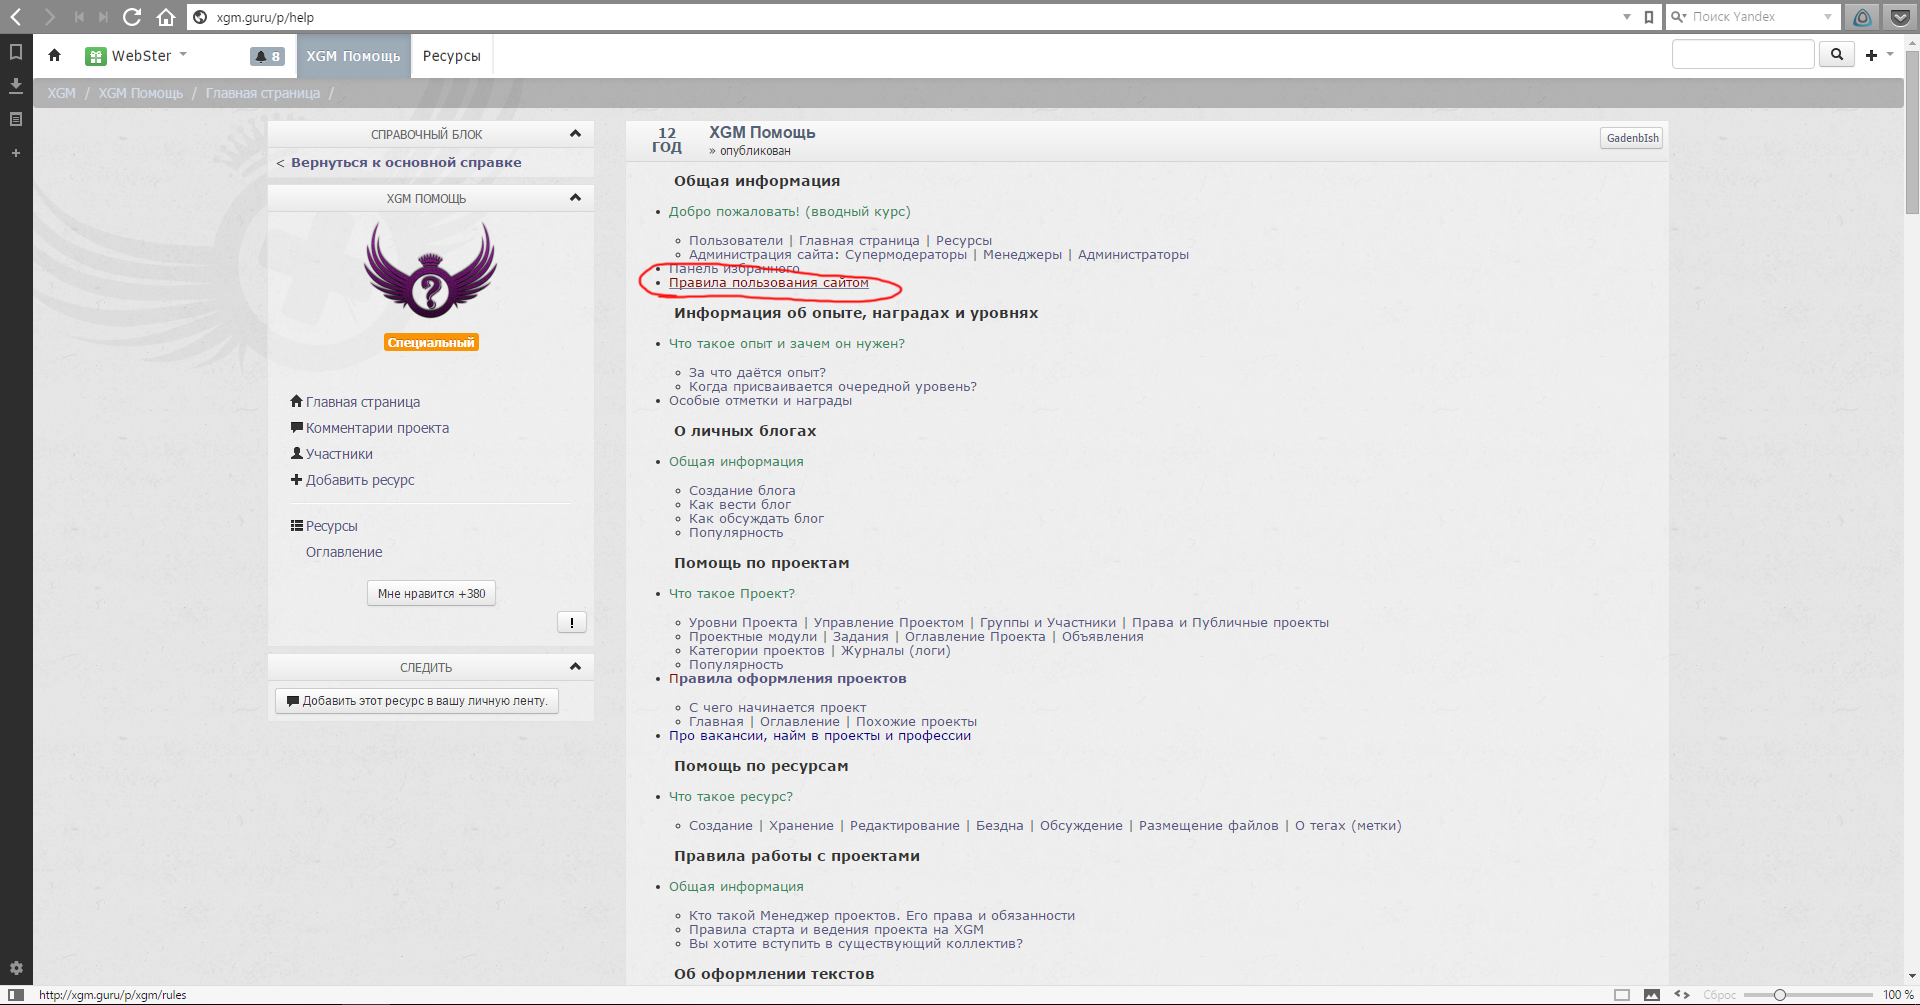
Task: Open Участники in the sidebar menu
Action: point(332,454)
